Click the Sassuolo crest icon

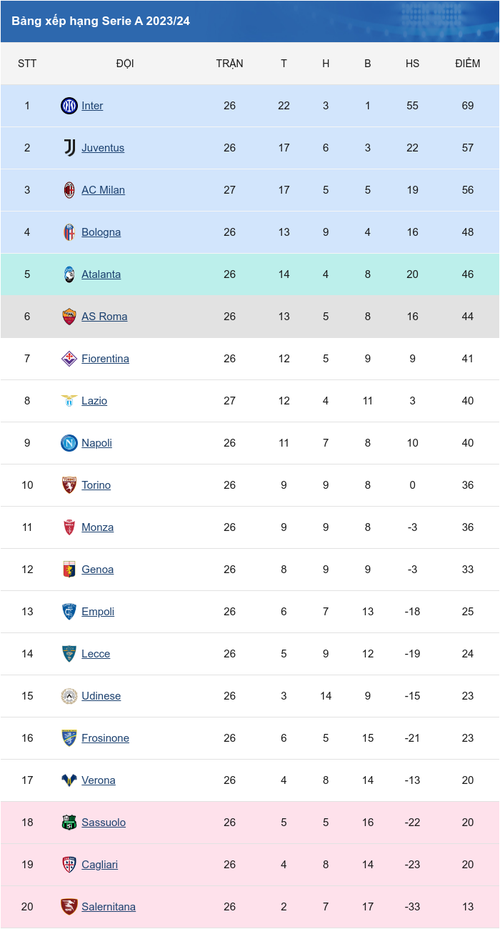click(x=69, y=822)
